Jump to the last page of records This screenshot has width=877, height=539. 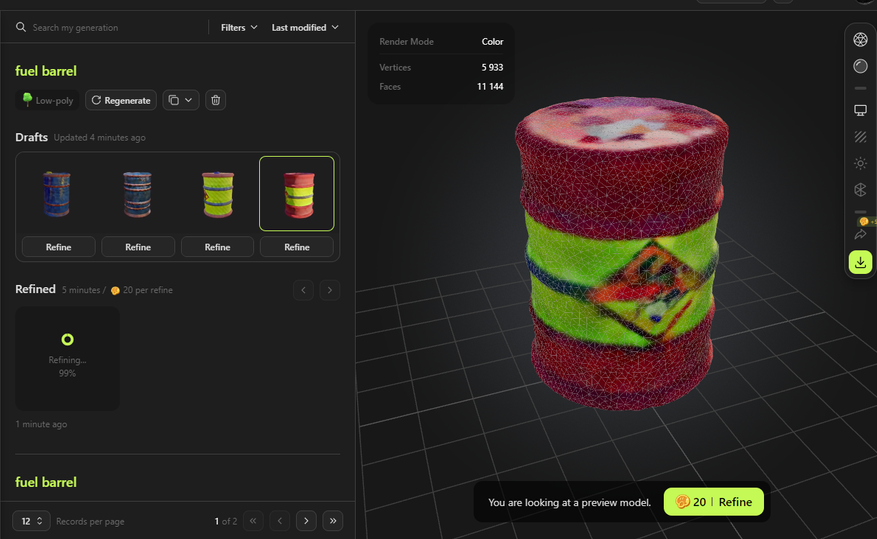pyautogui.click(x=334, y=521)
